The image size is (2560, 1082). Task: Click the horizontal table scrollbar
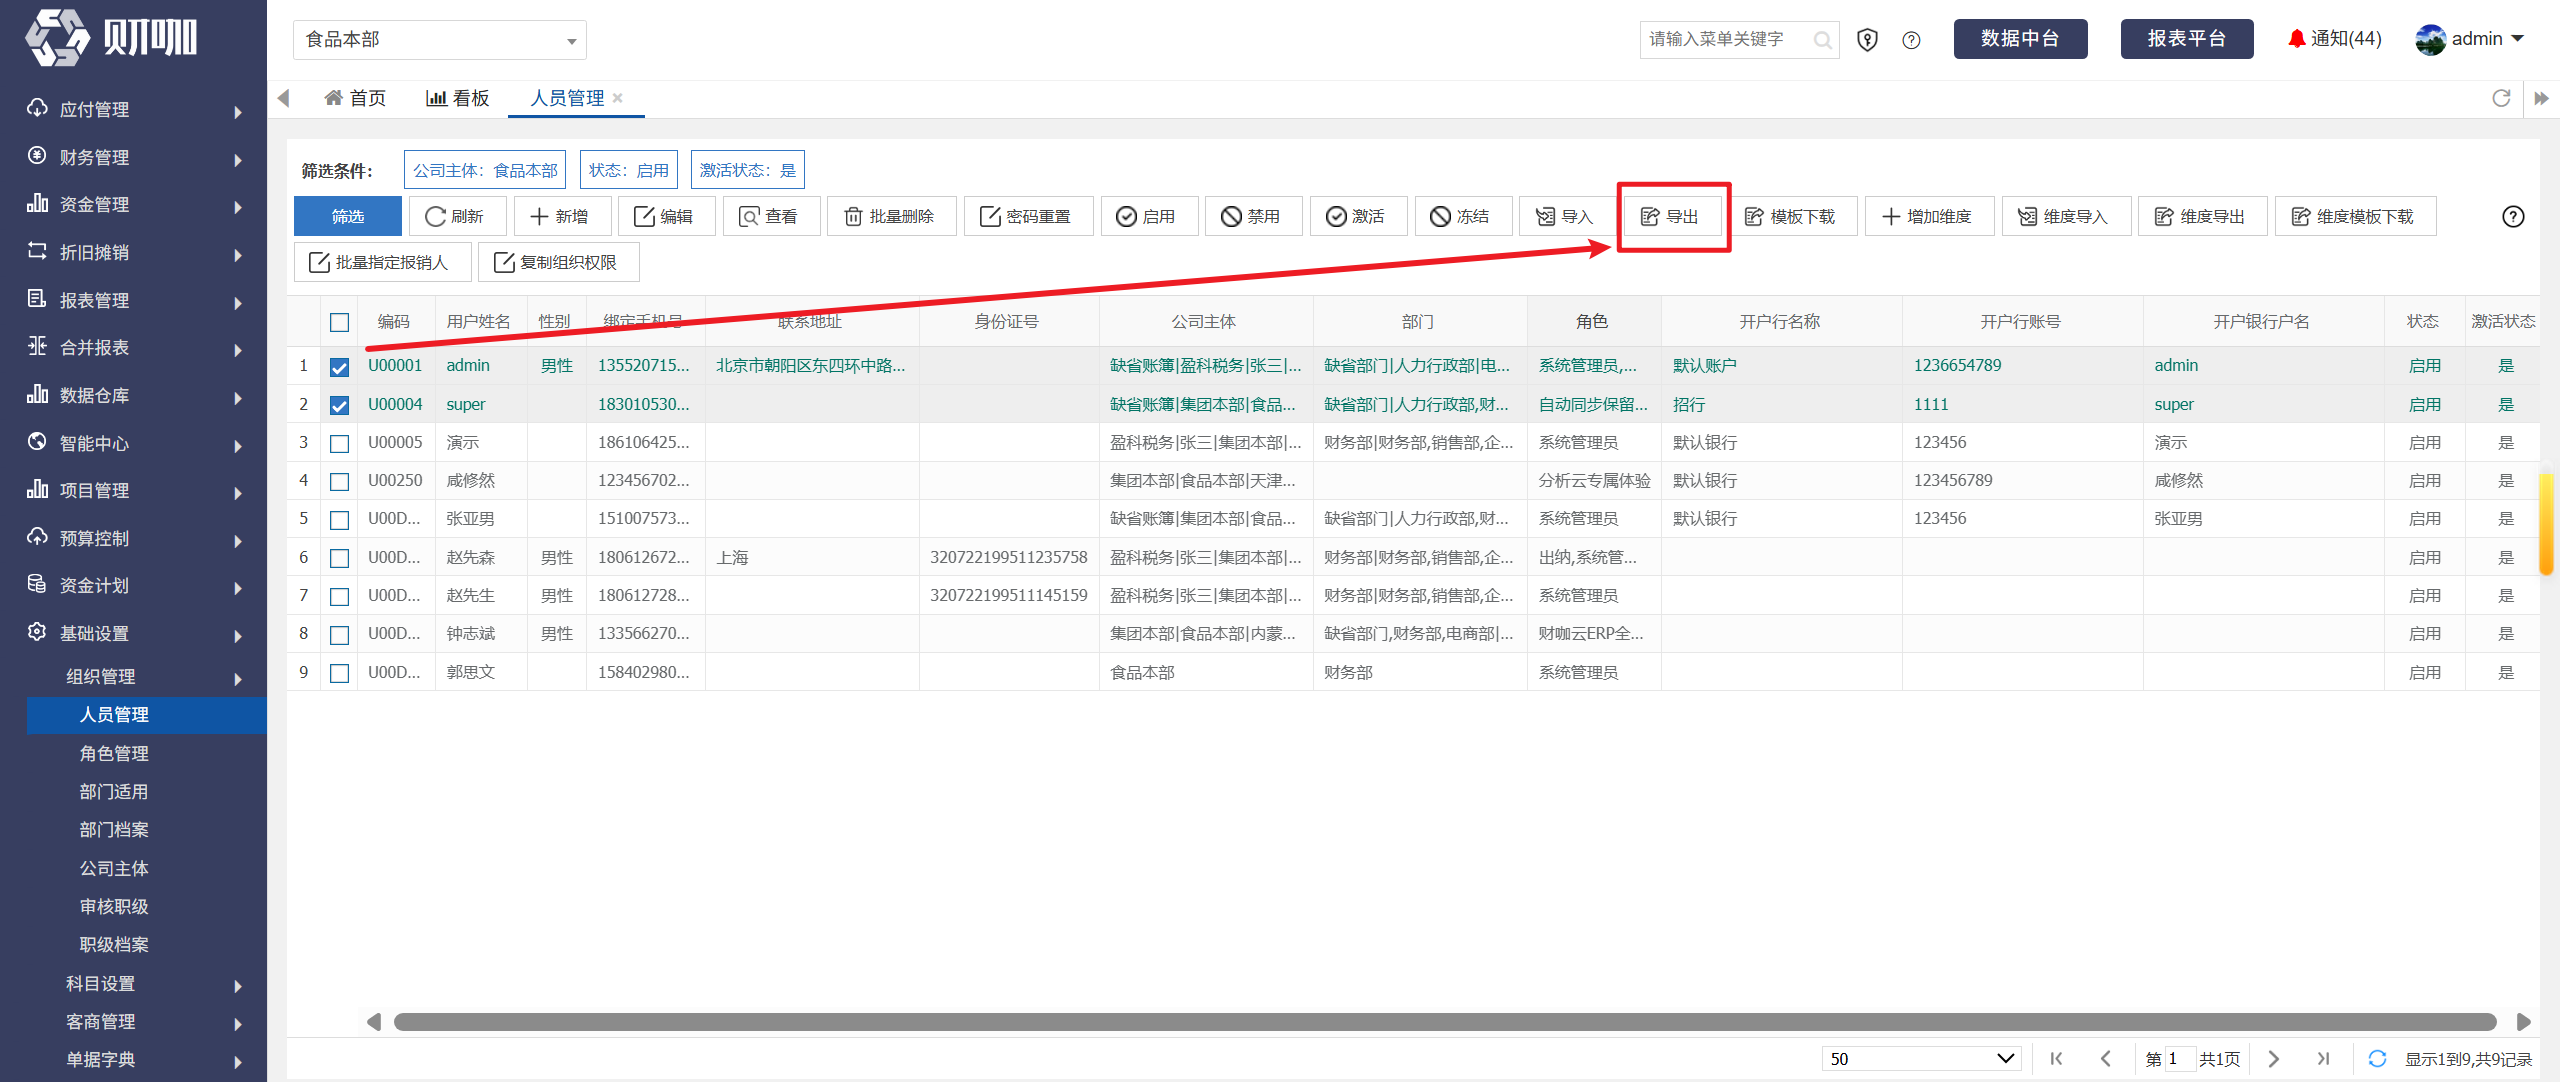pyautogui.click(x=1444, y=1022)
